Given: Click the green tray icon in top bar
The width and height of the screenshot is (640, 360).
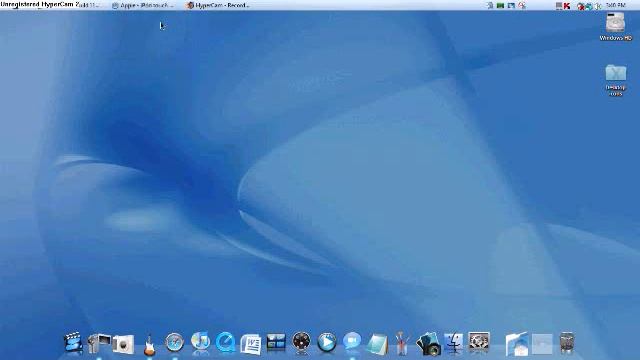Looking at the screenshot, I should pyautogui.click(x=500, y=5).
